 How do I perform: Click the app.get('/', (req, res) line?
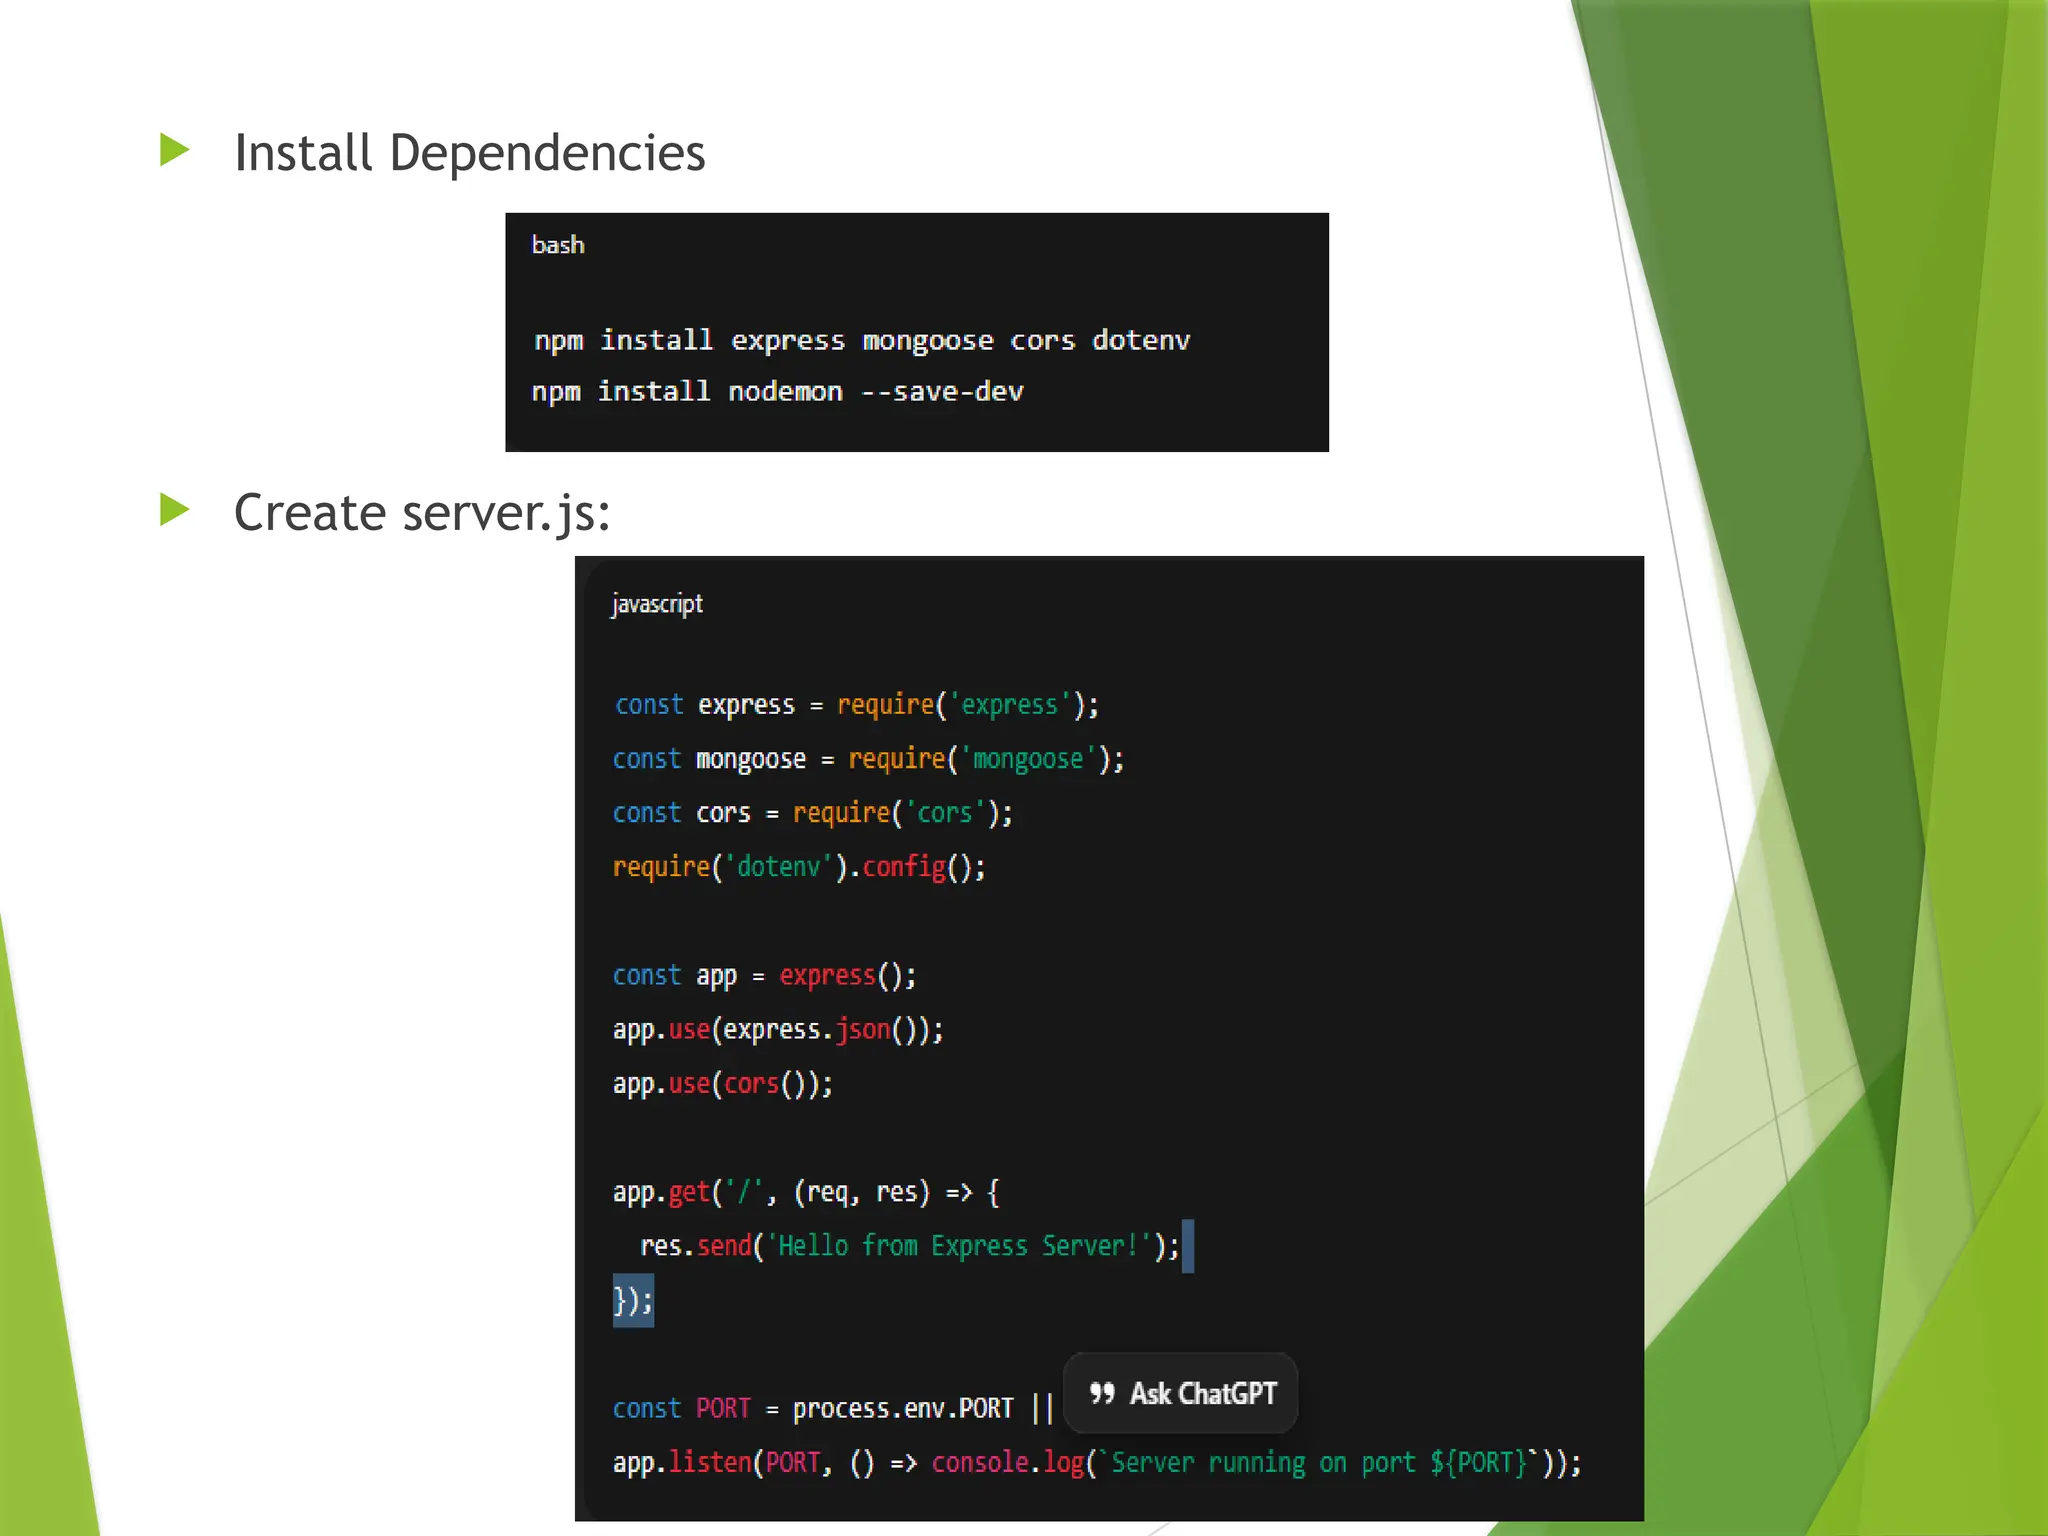pos(806,1192)
